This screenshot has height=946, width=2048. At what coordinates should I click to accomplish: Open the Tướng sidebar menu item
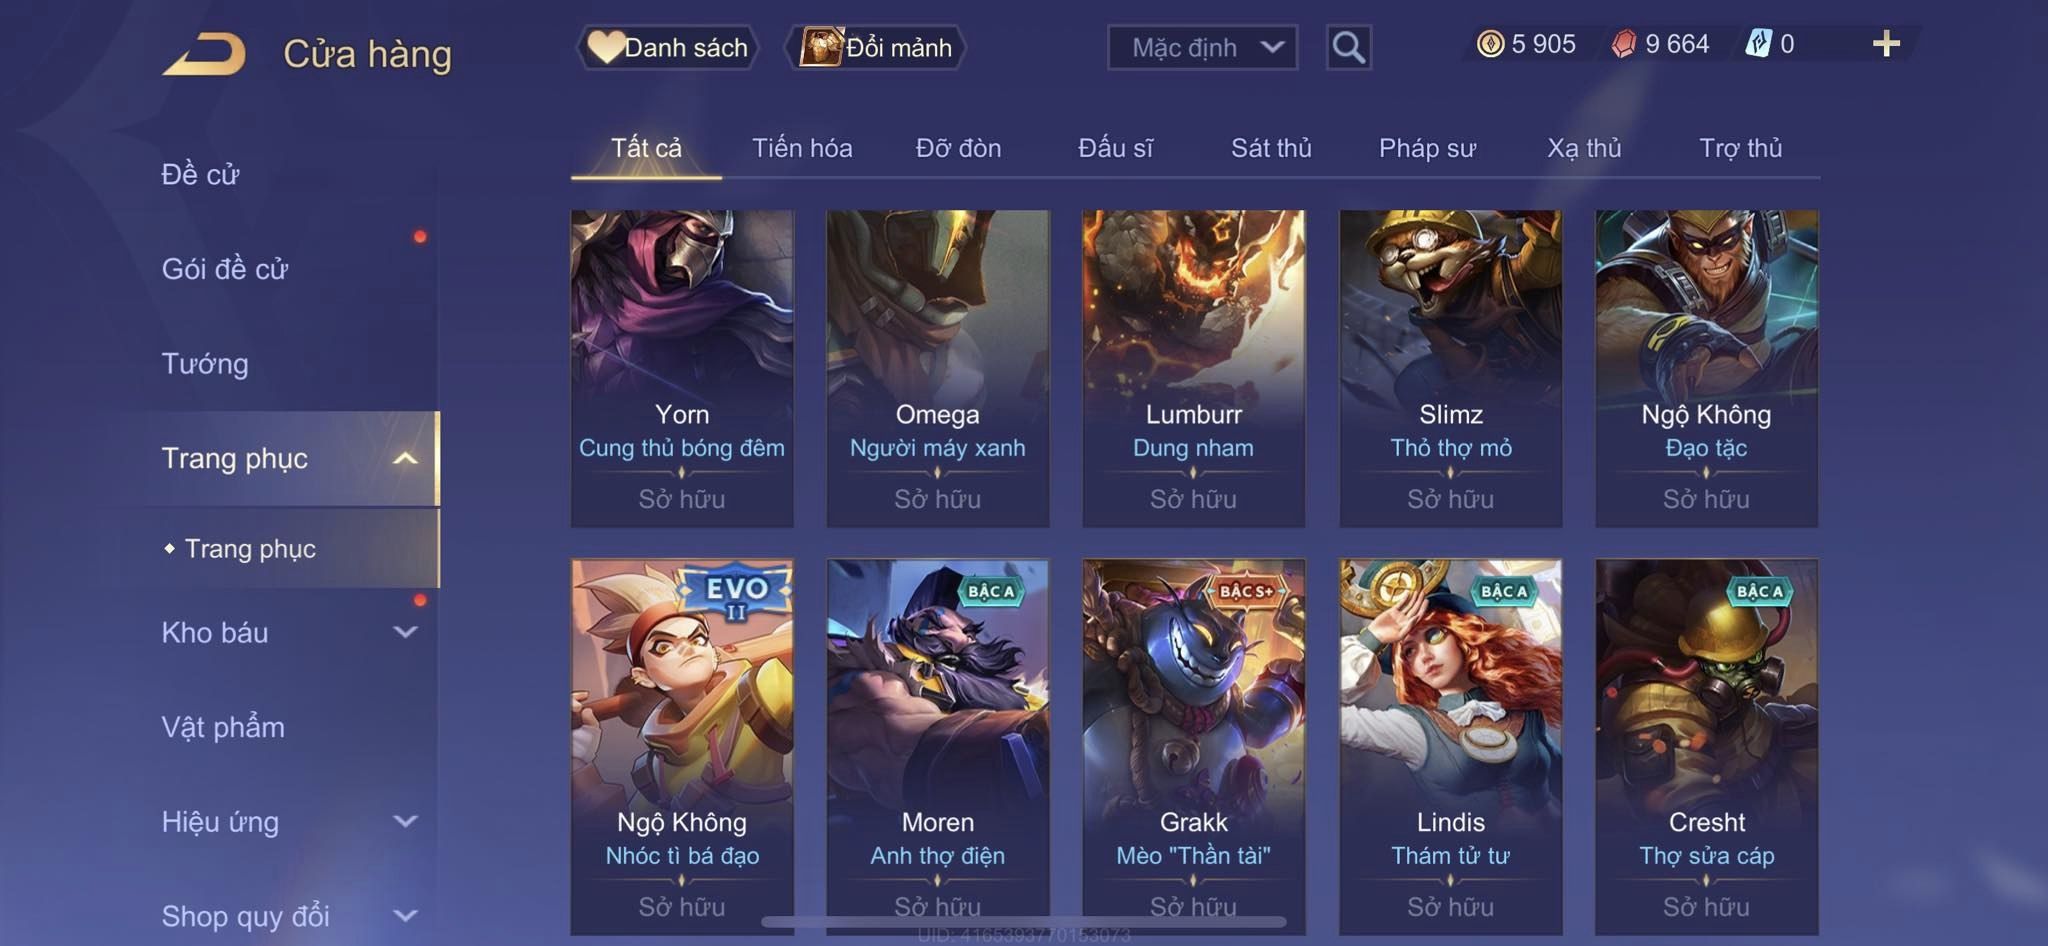[x=205, y=364]
